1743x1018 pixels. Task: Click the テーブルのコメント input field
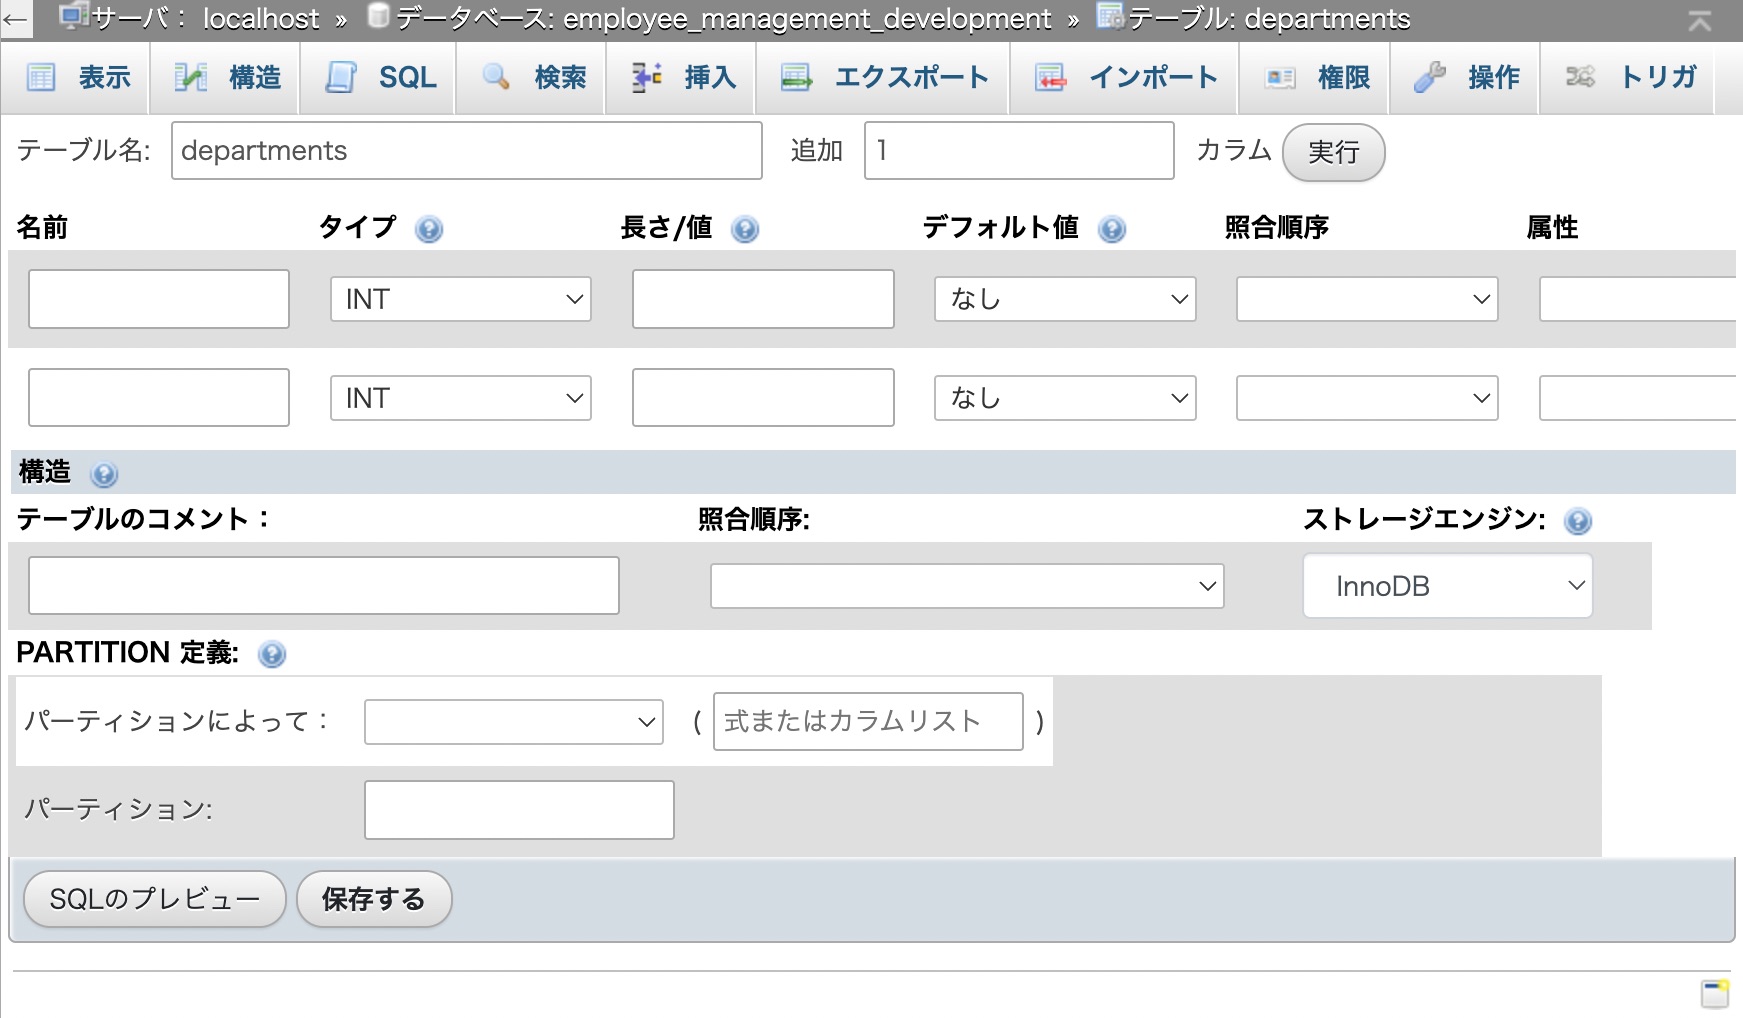(x=324, y=586)
